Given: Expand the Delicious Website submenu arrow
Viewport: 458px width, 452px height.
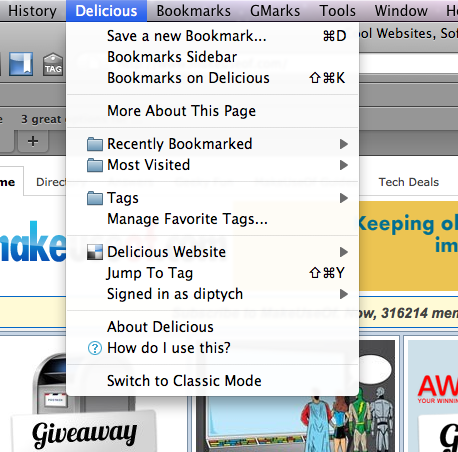Looking at the screenshot, I should (x=344, y=252).
